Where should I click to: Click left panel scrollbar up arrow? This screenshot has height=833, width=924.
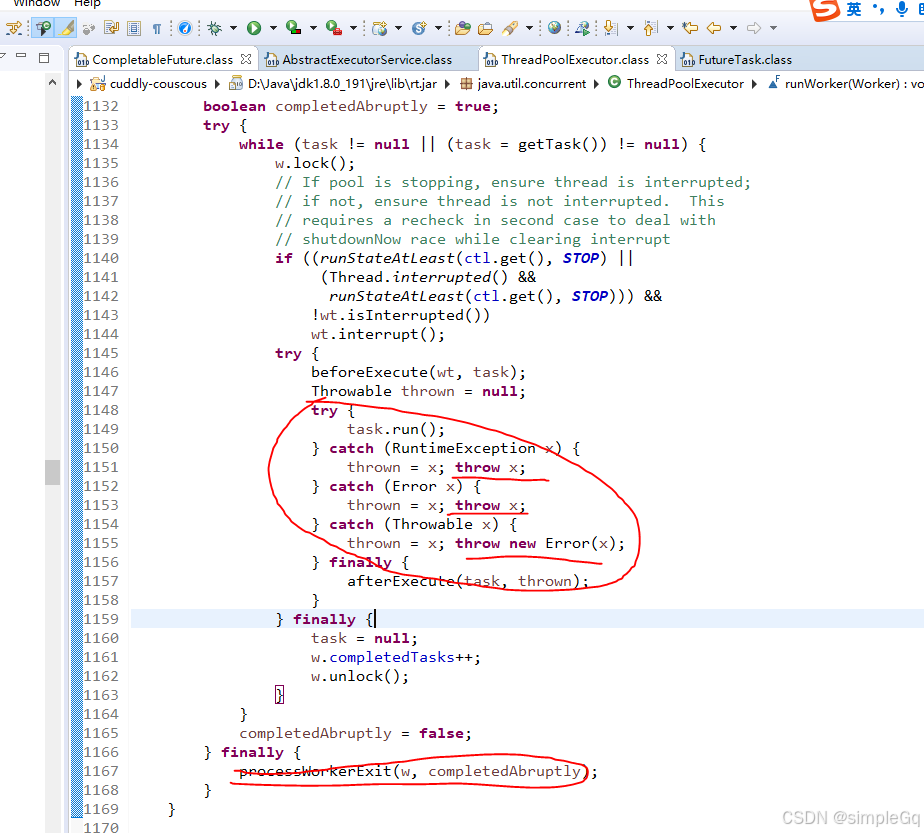pyautogui.click(x=52, y=82)
